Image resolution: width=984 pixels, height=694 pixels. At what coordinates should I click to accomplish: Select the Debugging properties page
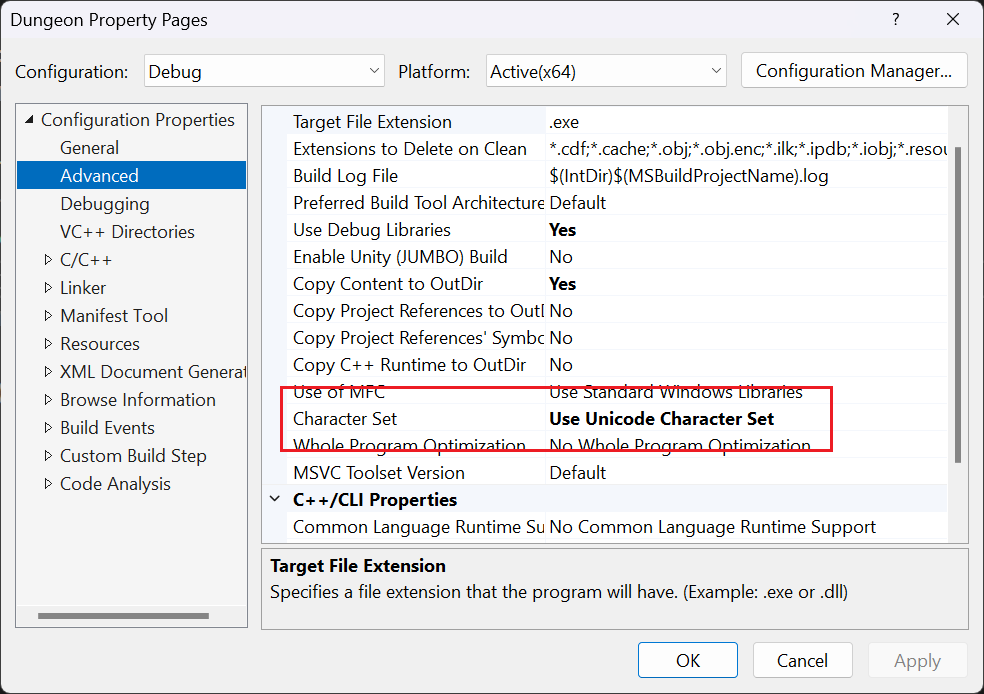pos(104,204)
